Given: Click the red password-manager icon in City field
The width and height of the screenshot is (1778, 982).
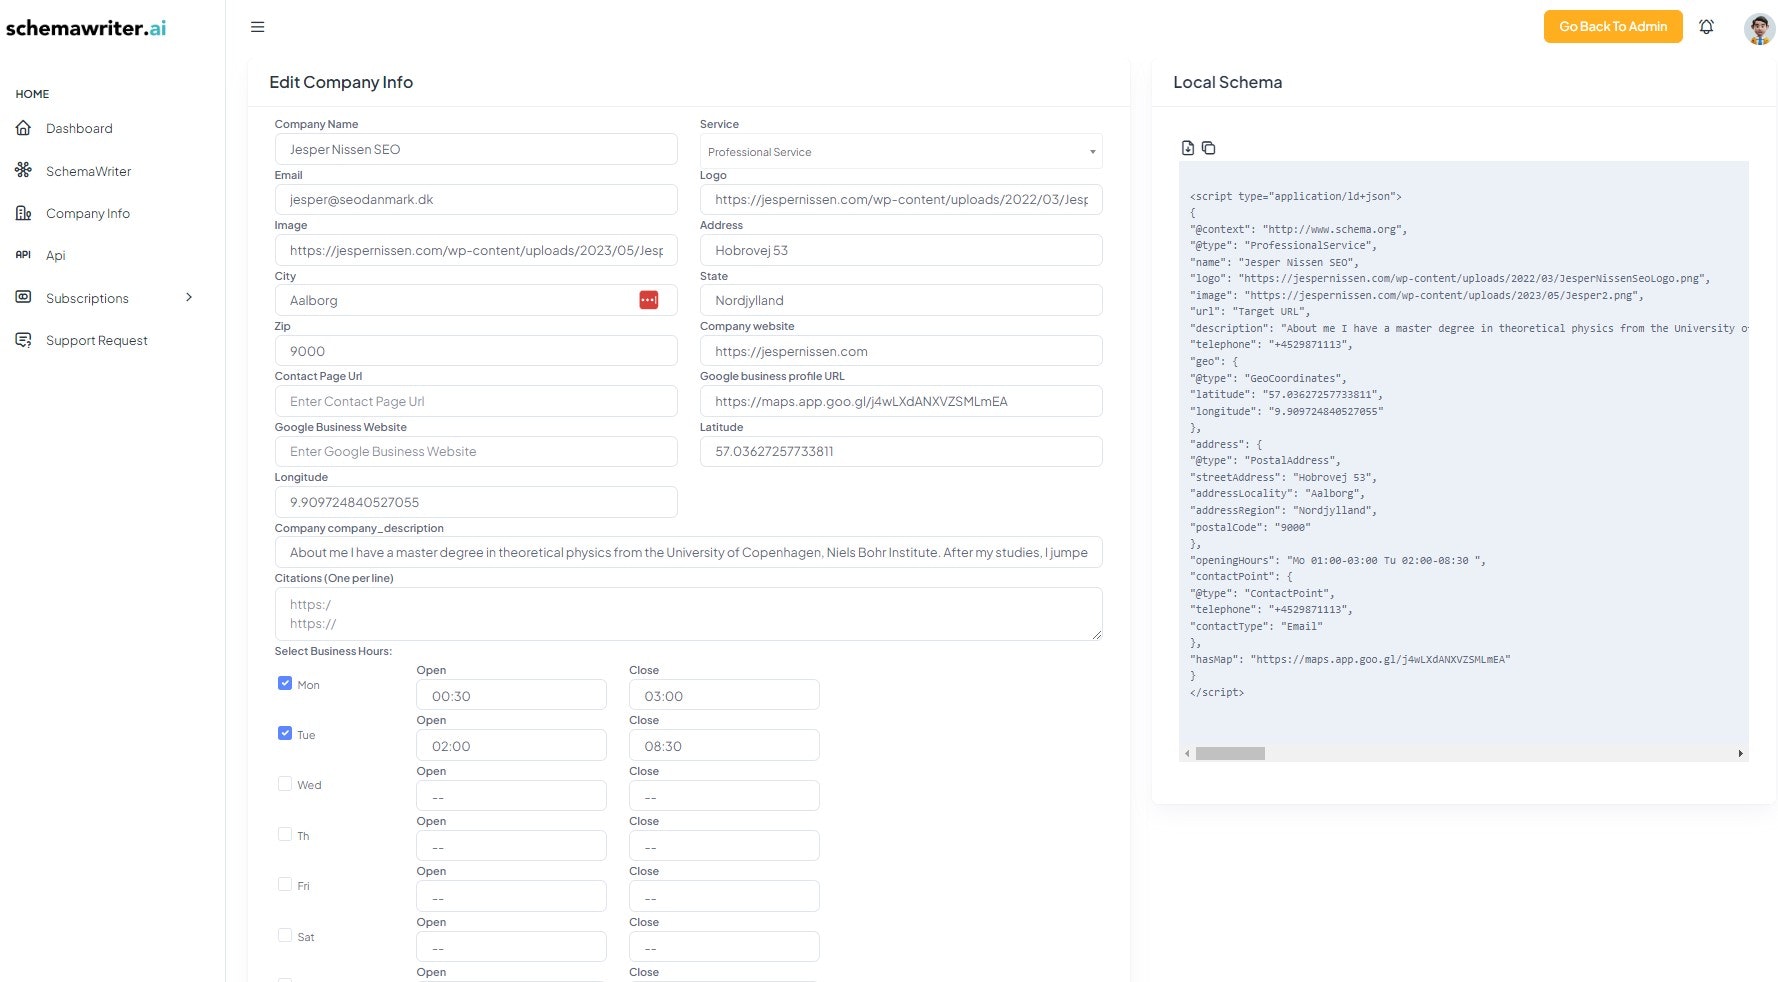Looking at the screenshot, I should coord(649,300).
